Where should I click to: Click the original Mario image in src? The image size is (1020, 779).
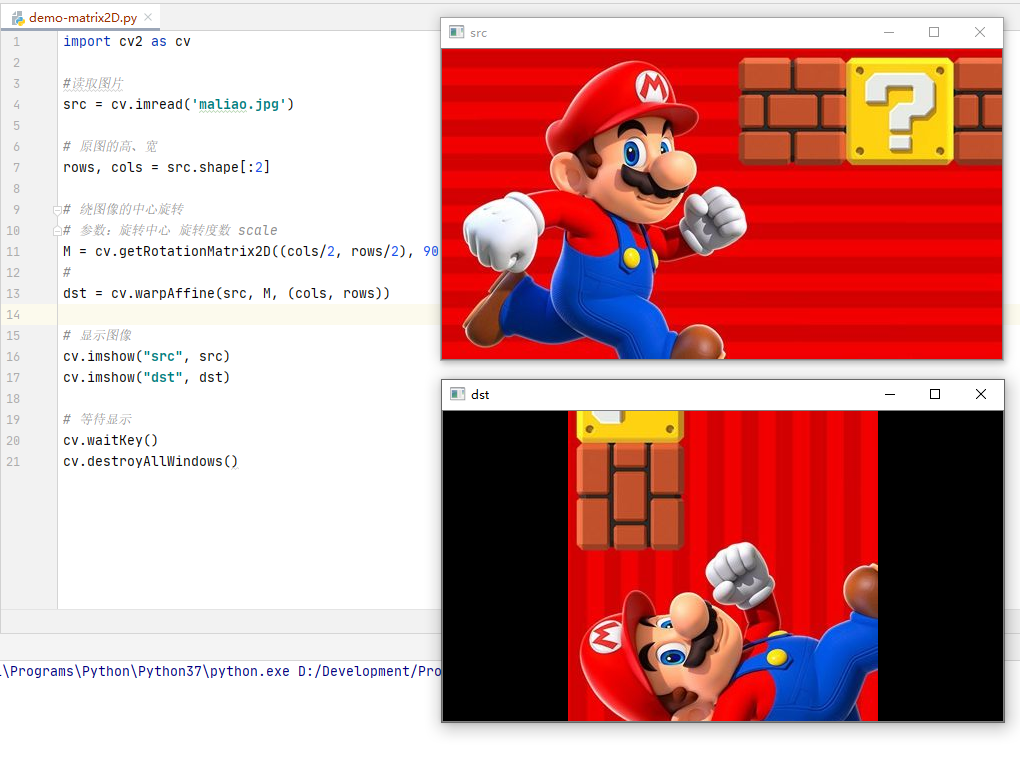pyautogui.click(x=722, y=204)
